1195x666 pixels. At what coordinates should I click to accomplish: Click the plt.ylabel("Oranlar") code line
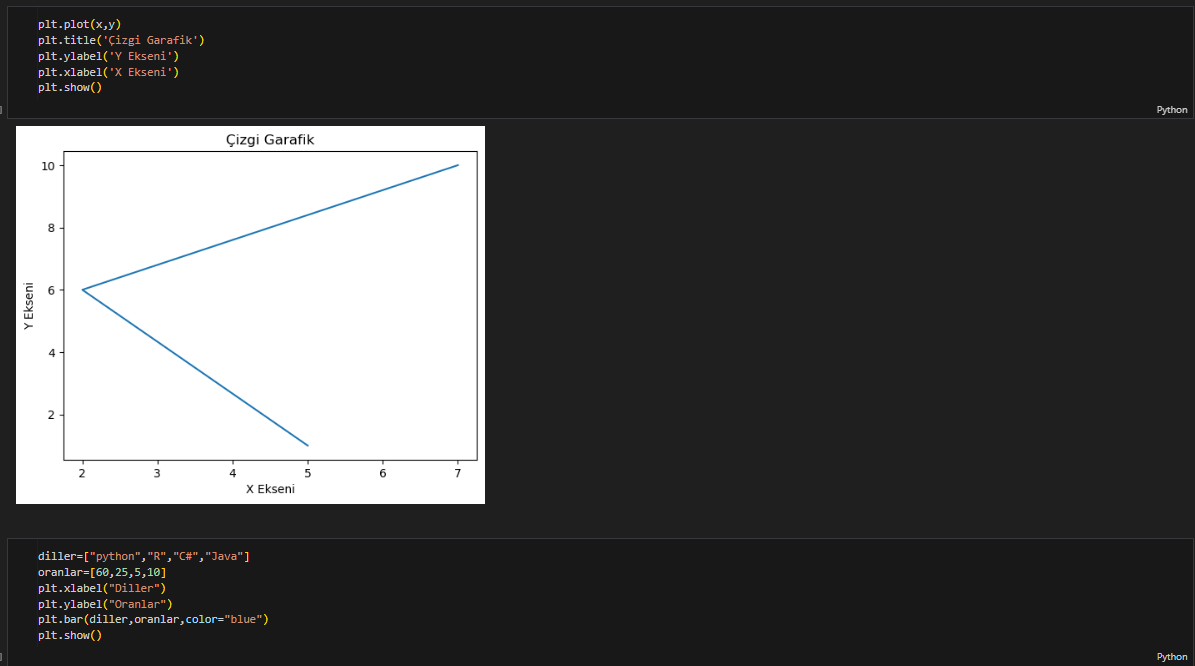(105, 604)
